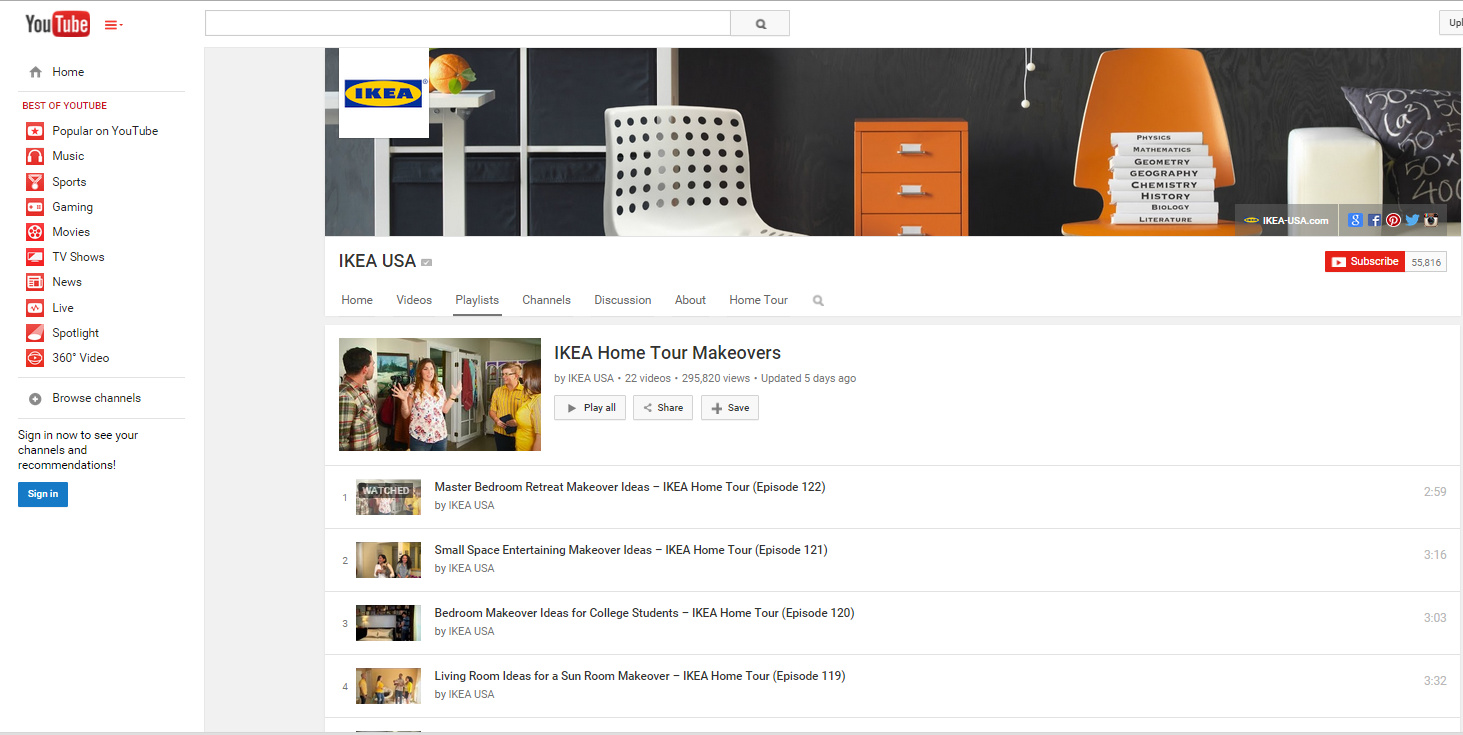Screen dimensions: 1463x735
Task: Open Master Bedroom Retreat Makeover Ideas video
Action: [x=629, y=487]
